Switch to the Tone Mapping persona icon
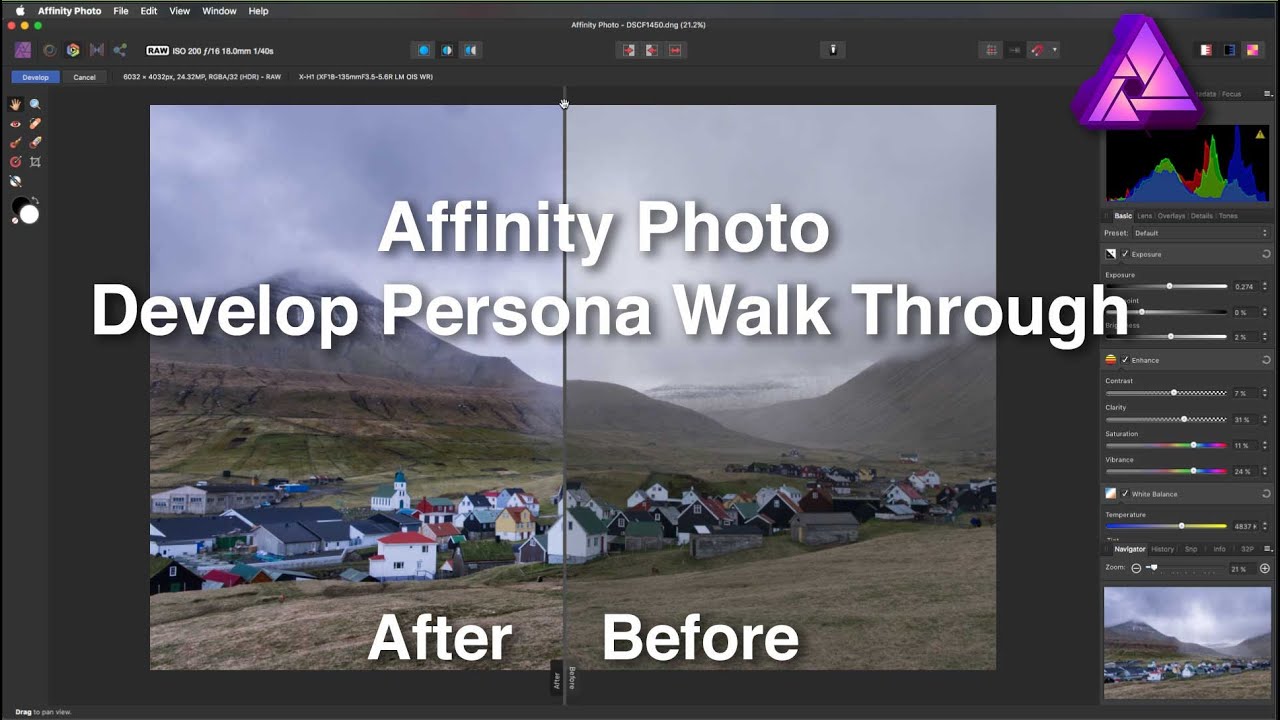This screenshot has height=720, width=1280. (x=97, y=50)
